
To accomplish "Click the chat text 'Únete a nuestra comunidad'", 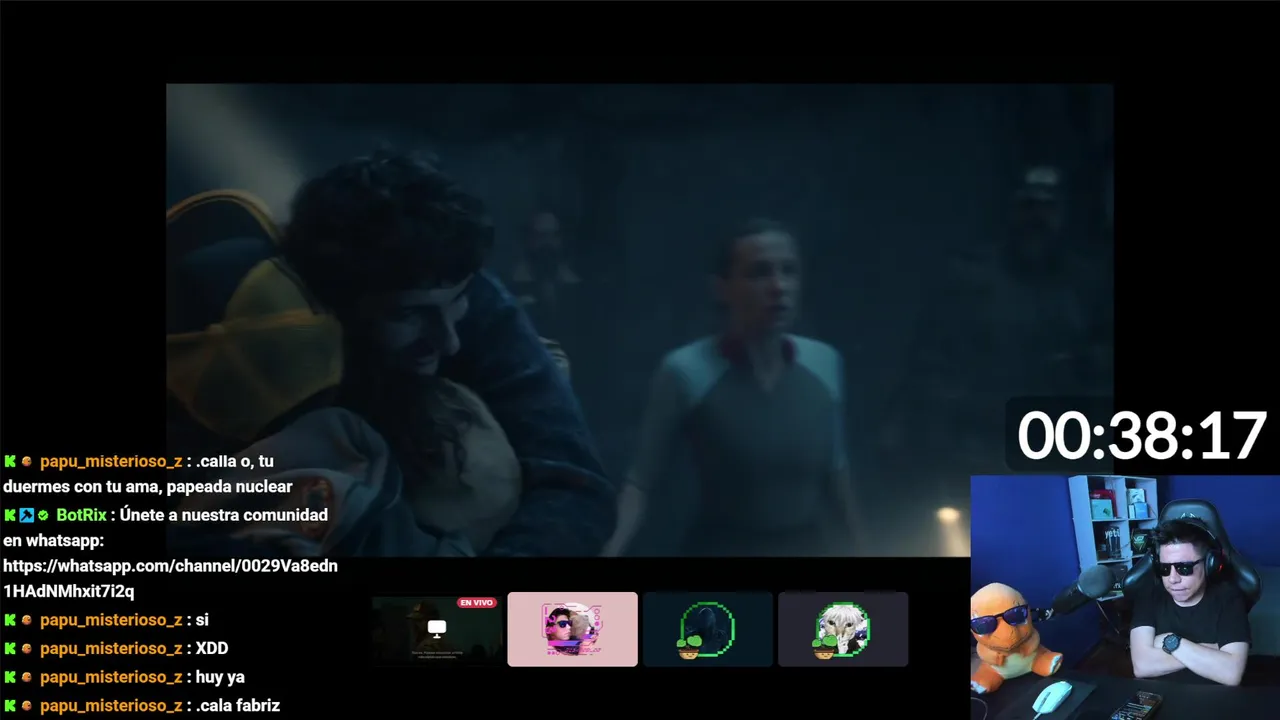I will click(x=224, y=515).
